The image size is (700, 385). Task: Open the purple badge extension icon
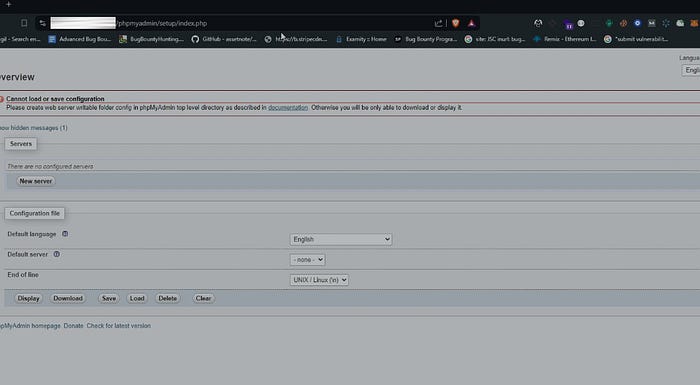(568, 24)
